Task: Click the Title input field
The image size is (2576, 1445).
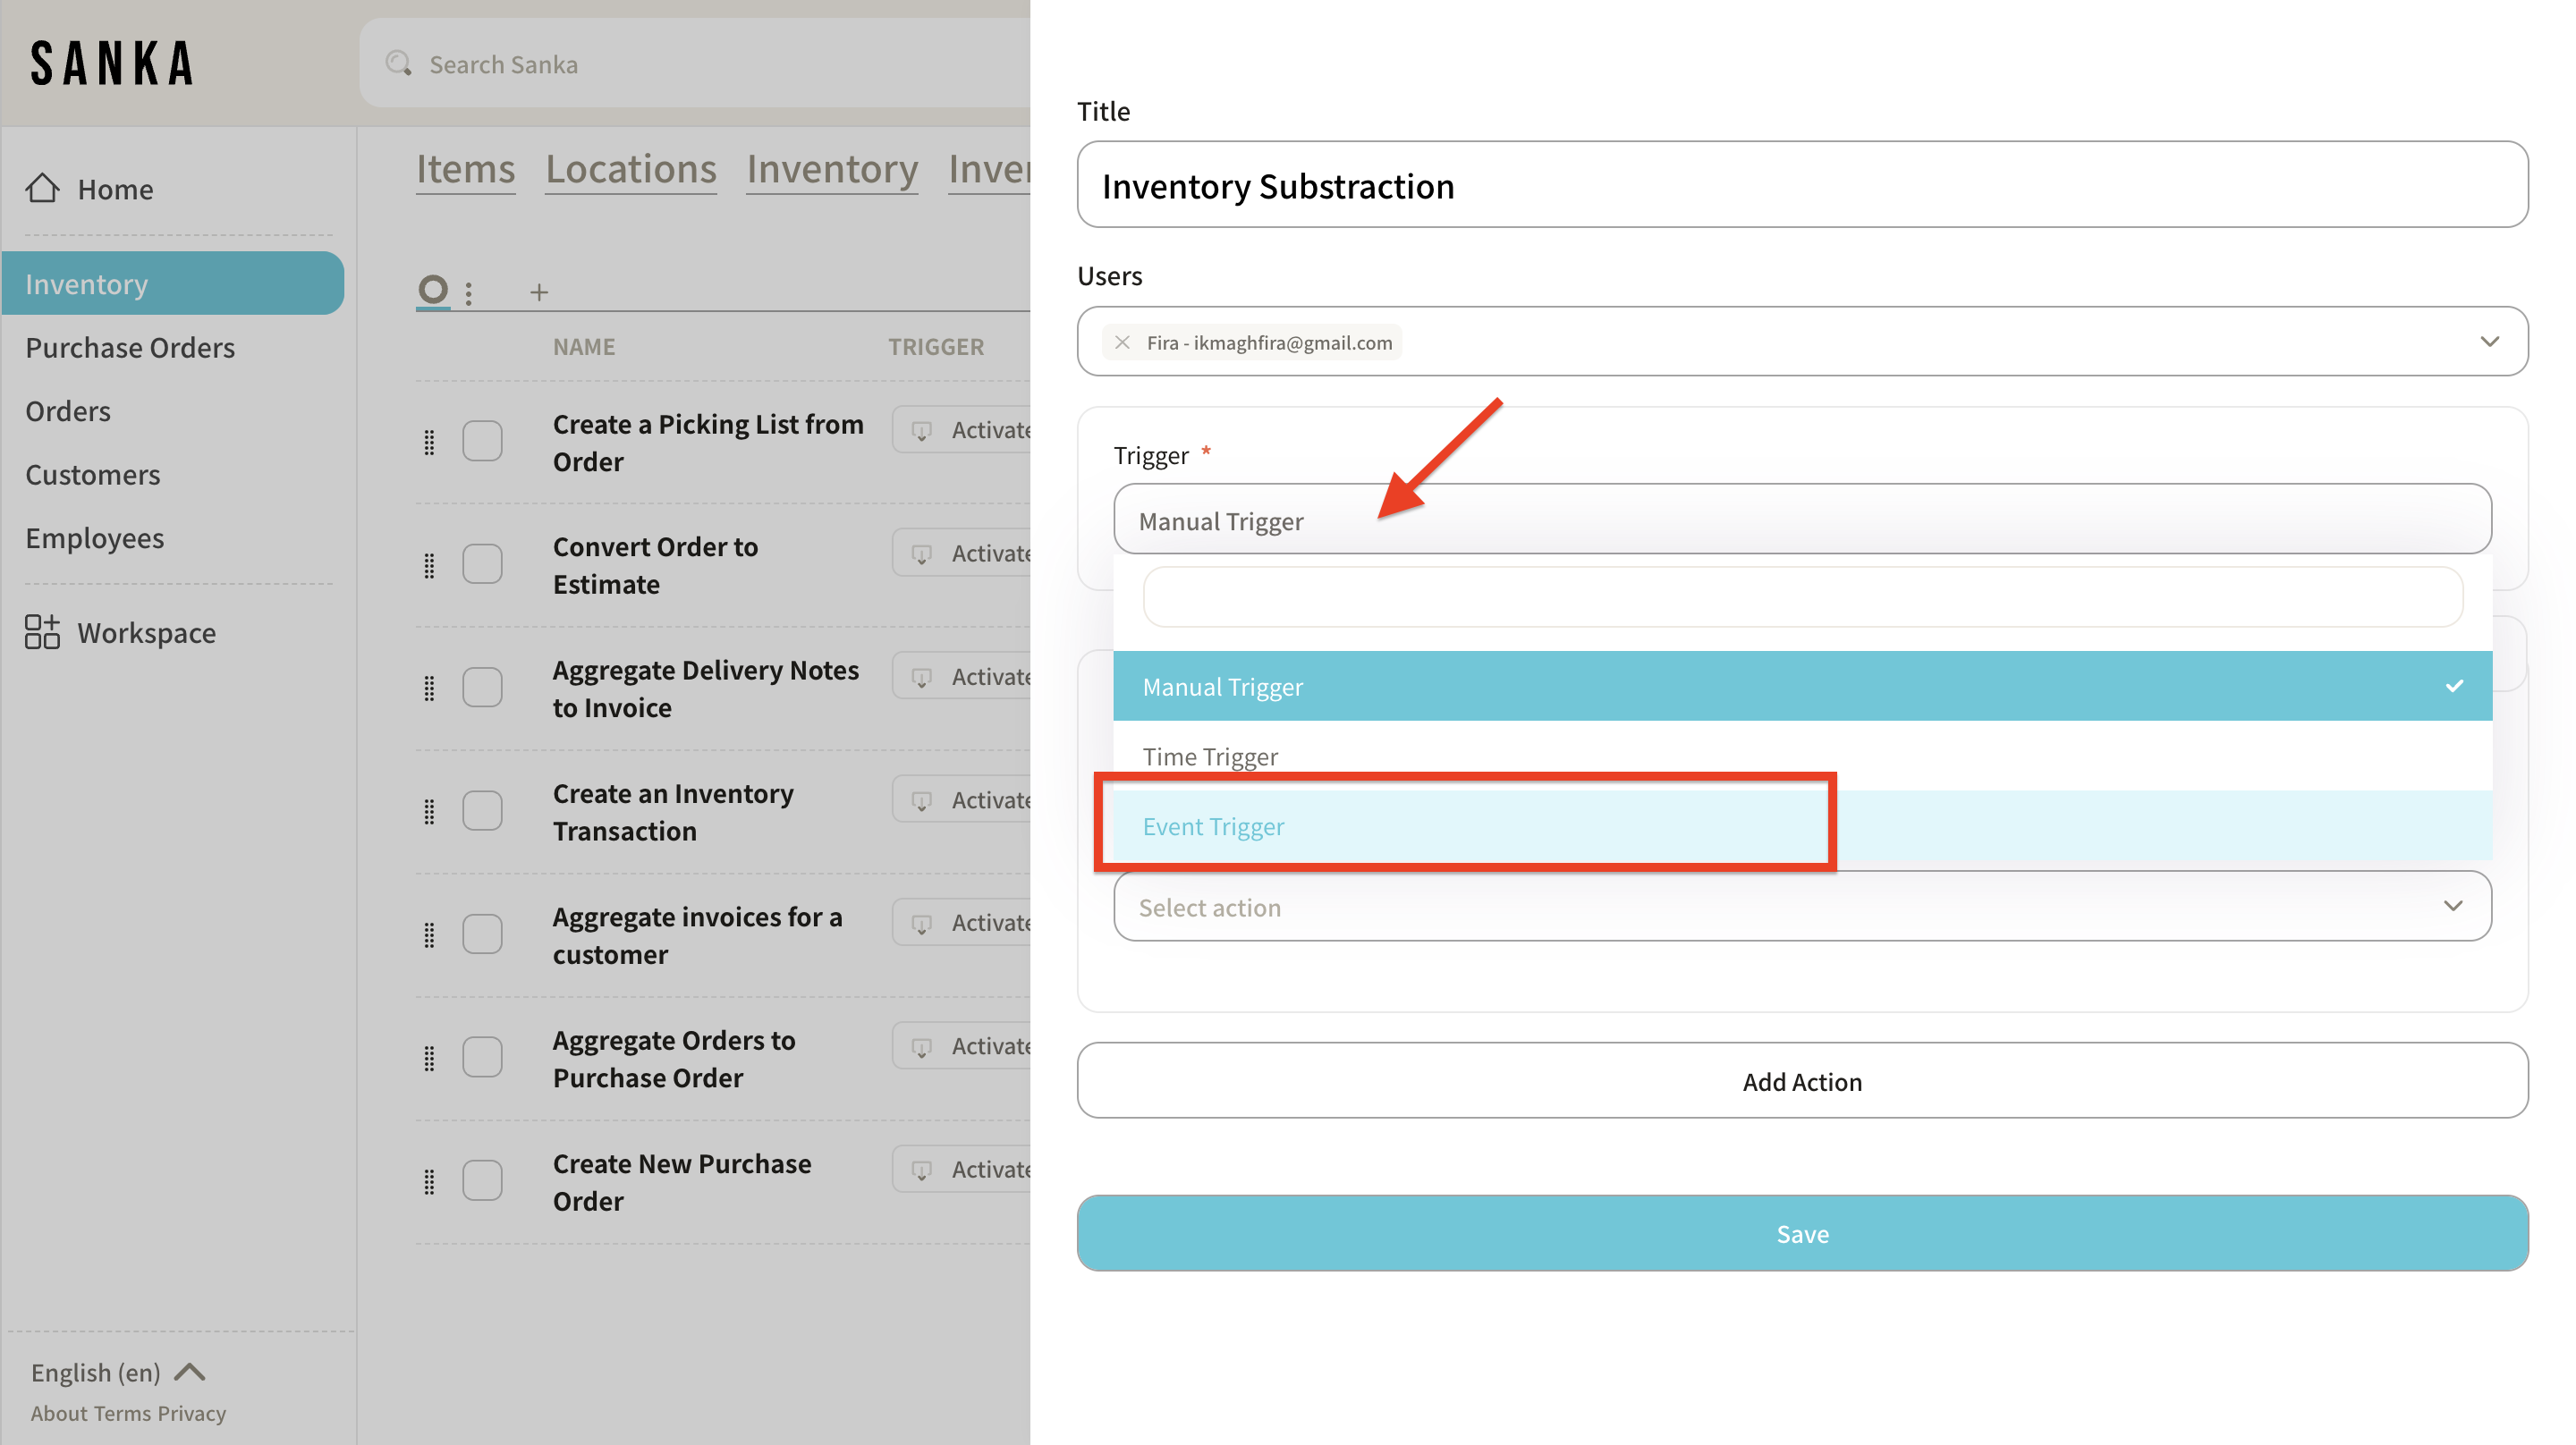Action: click(1801, 186)
